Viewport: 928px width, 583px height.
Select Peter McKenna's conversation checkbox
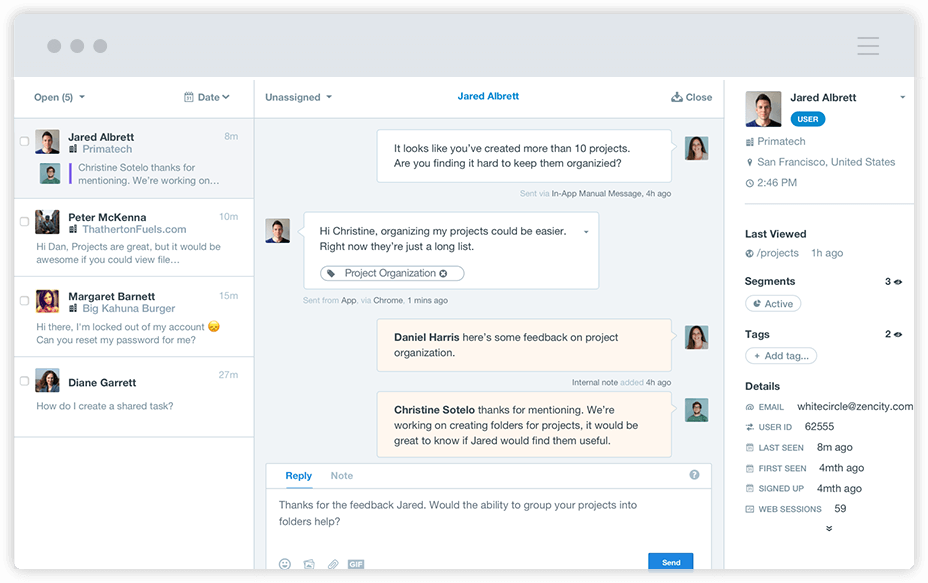click(23, 222)
